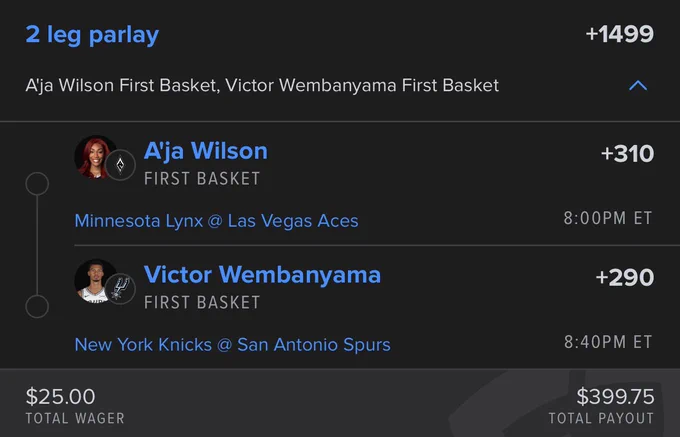Open Victor Wembanyama player headshot

[x=94, y=281]
